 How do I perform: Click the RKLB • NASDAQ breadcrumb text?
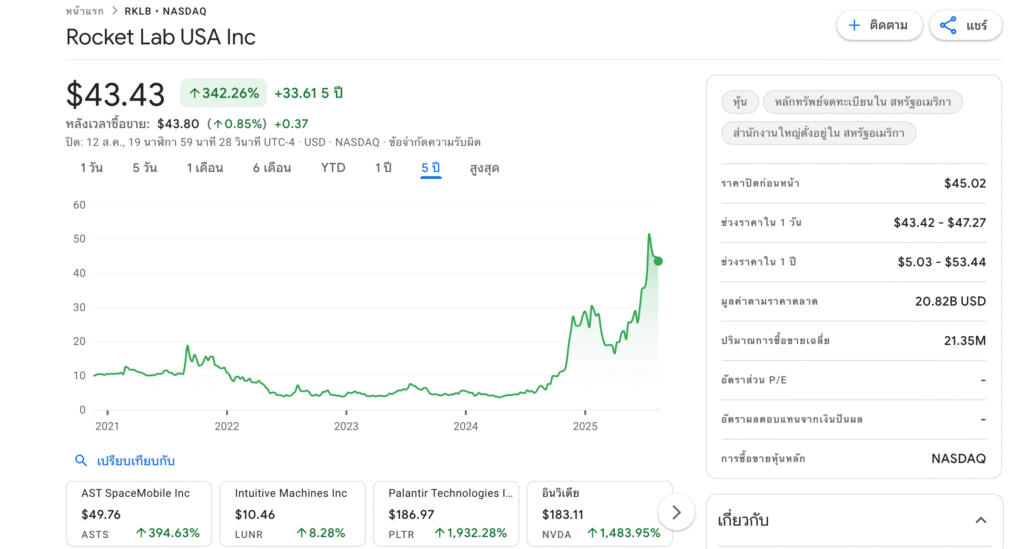pyautogui.click(x=165, y=11)
